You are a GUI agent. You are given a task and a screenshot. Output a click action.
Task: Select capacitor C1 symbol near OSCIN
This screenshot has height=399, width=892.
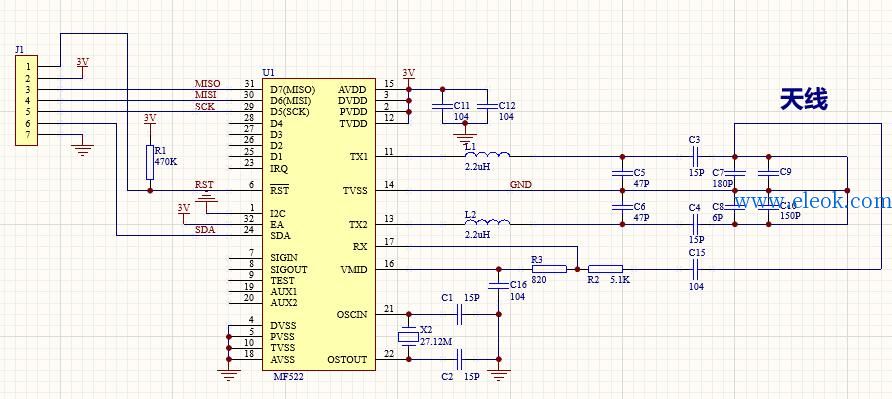[460, 314]
